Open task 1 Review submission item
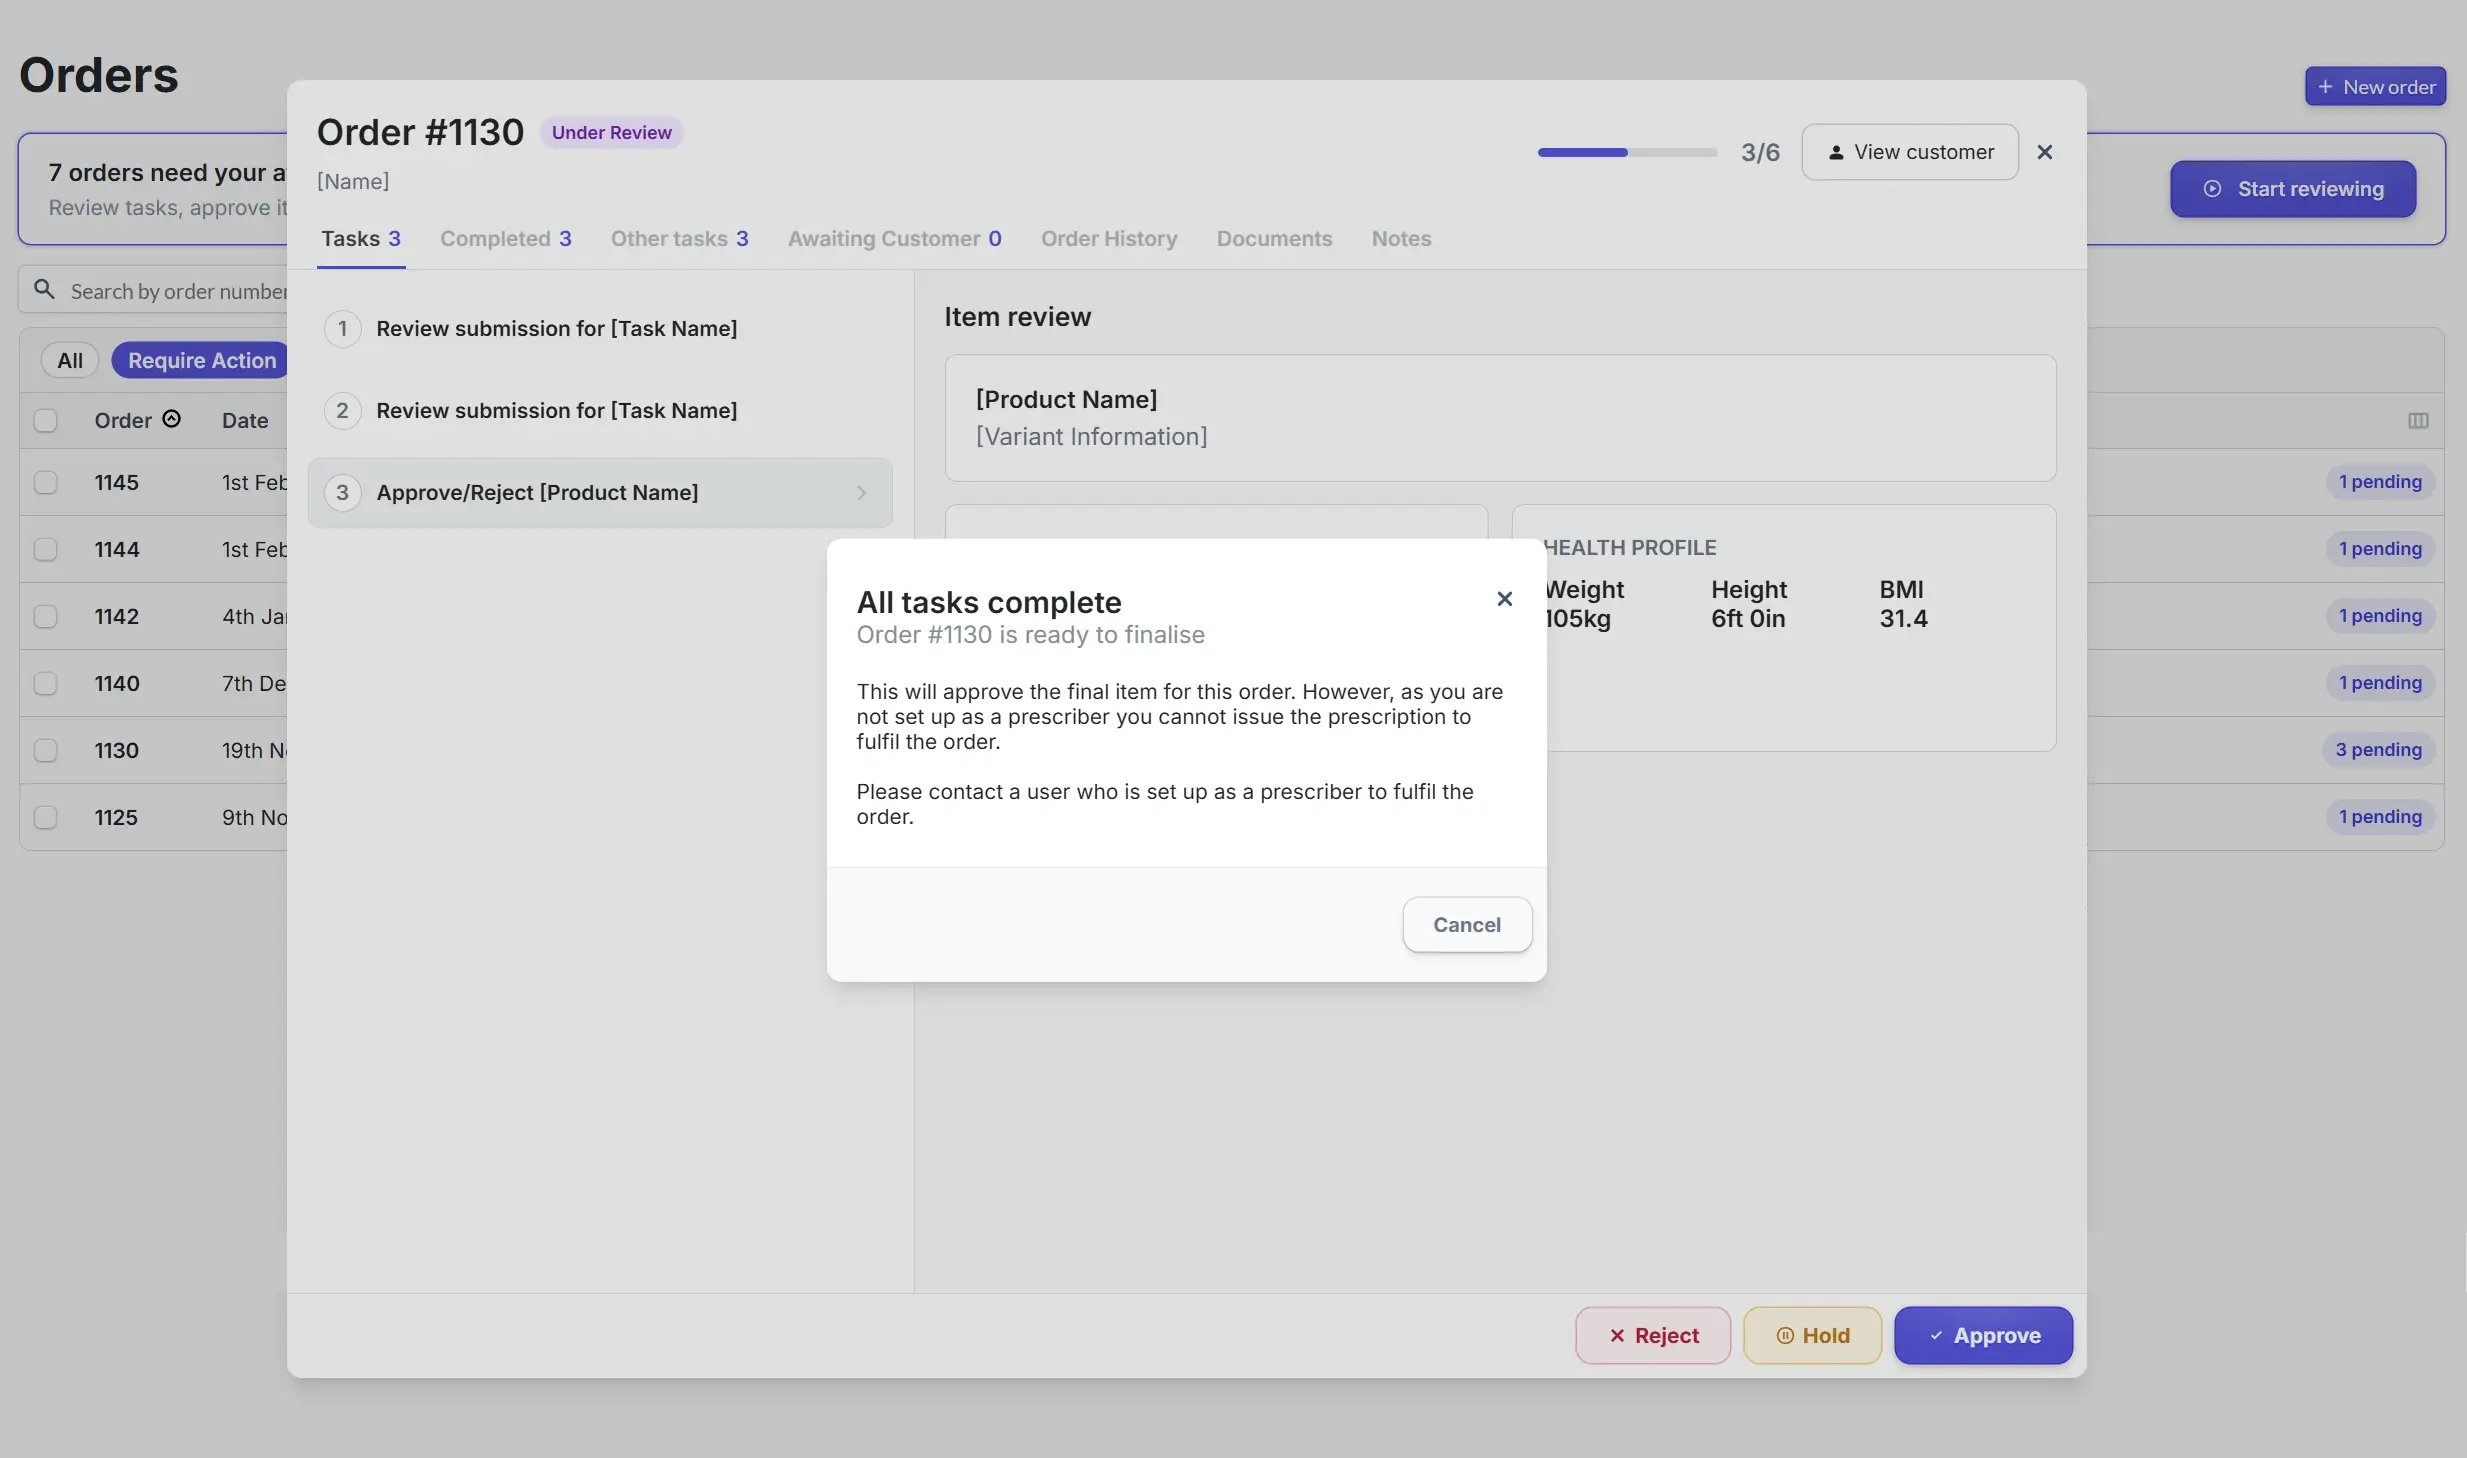 556,329
